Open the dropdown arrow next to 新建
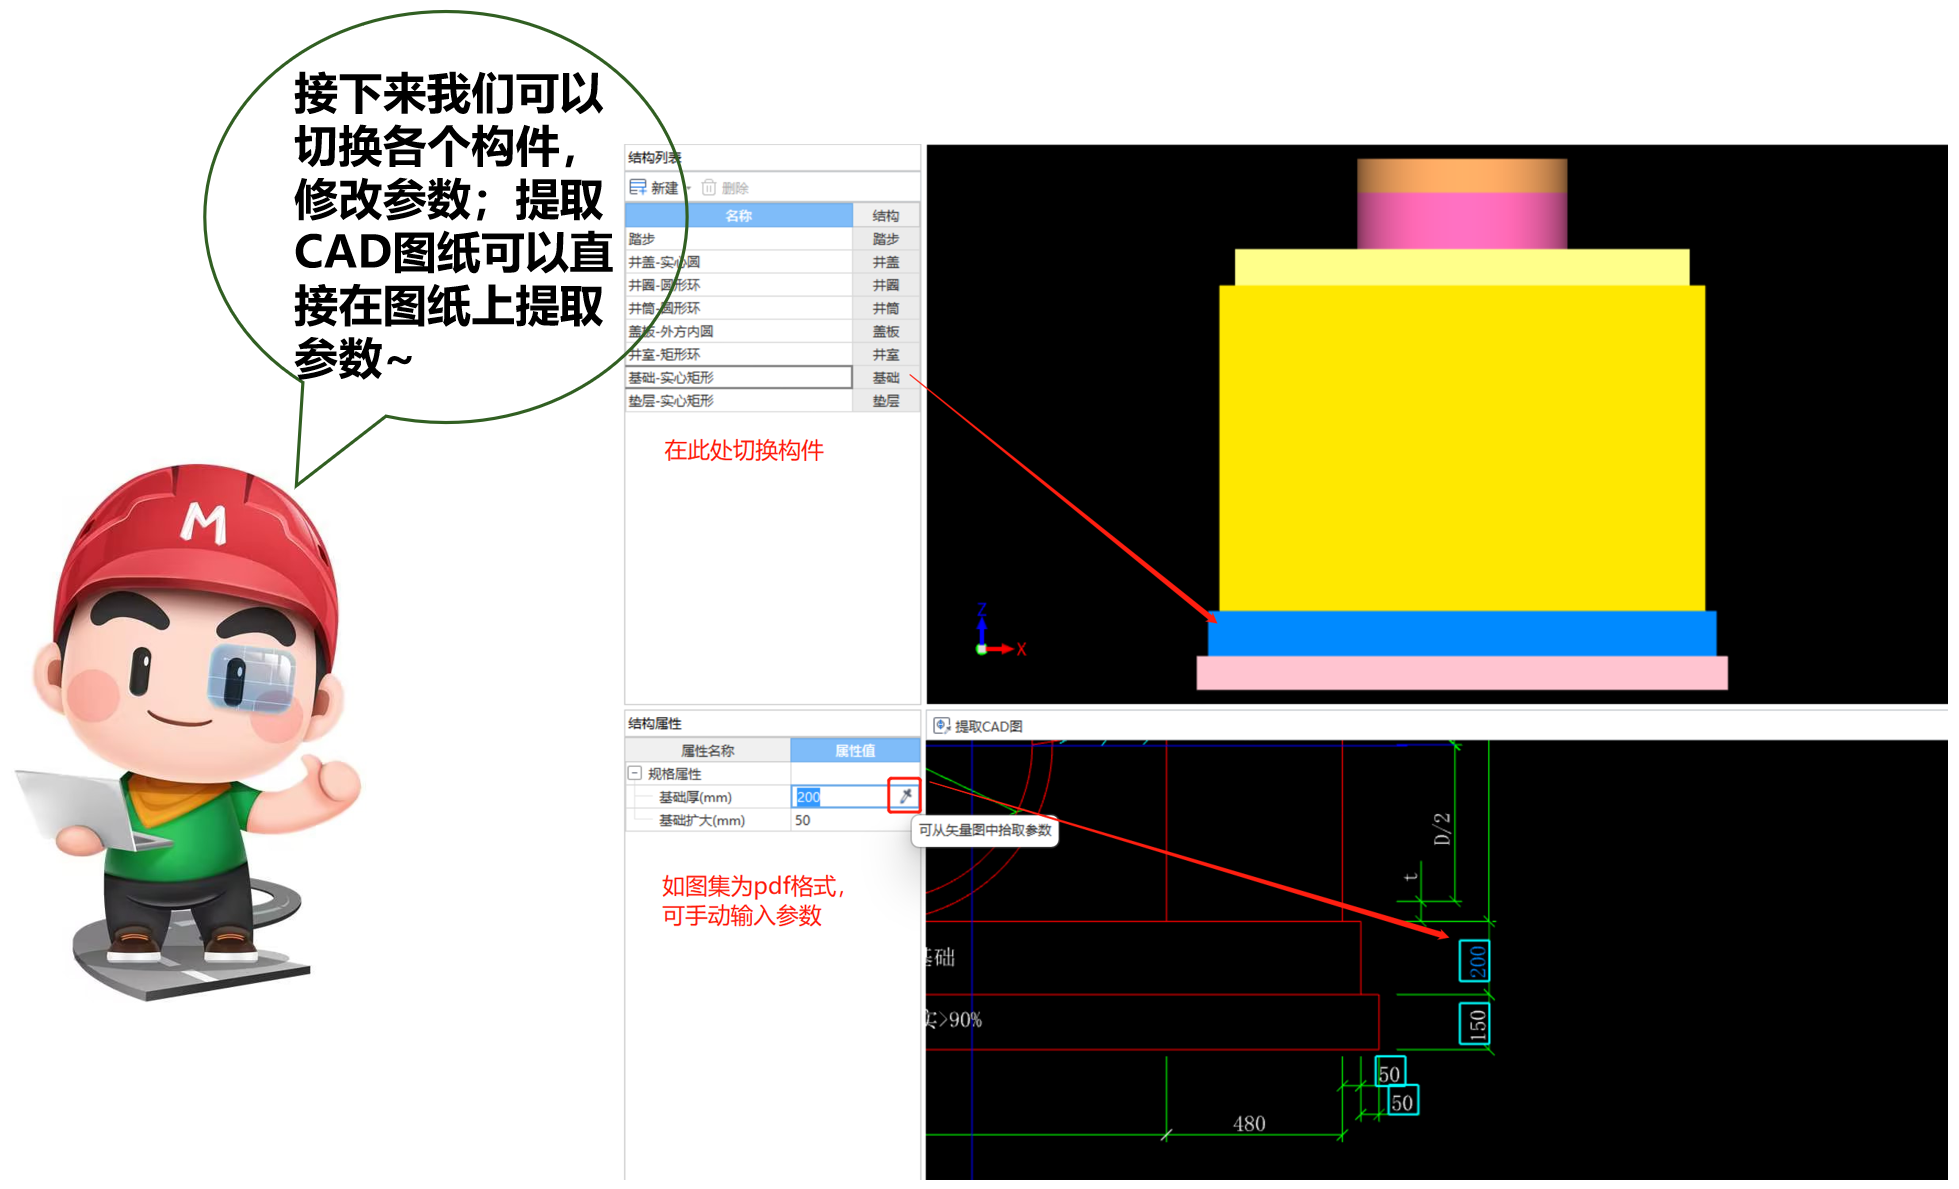This screenshot has width=1959, height=1189. 688,188
